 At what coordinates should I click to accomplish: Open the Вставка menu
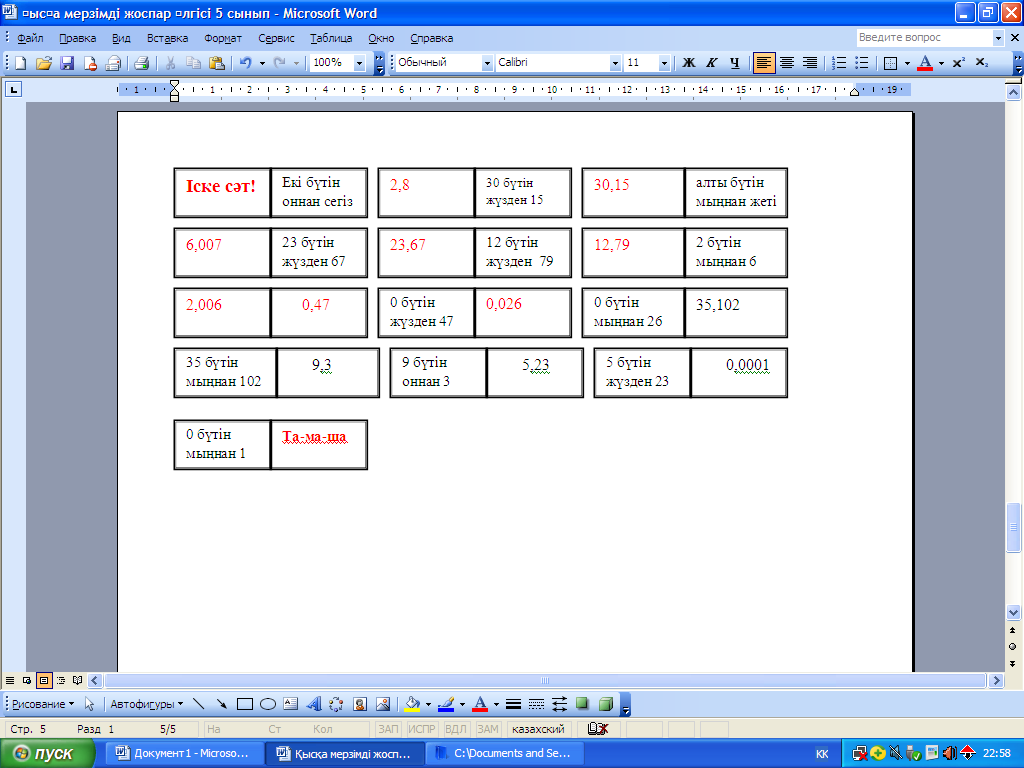(x=167, y=38)
